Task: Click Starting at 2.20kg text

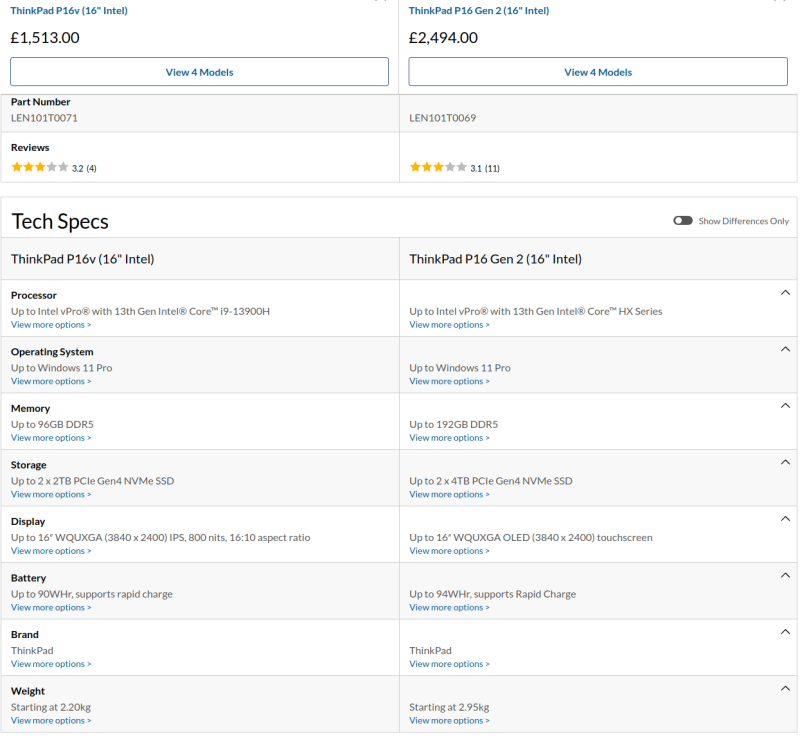Action: [x=51, y=707]
